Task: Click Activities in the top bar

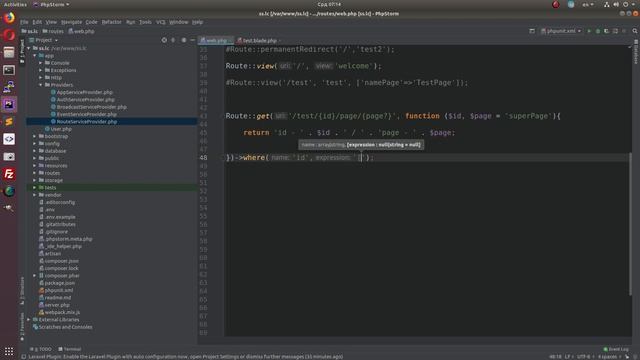Action: (16, 4)
